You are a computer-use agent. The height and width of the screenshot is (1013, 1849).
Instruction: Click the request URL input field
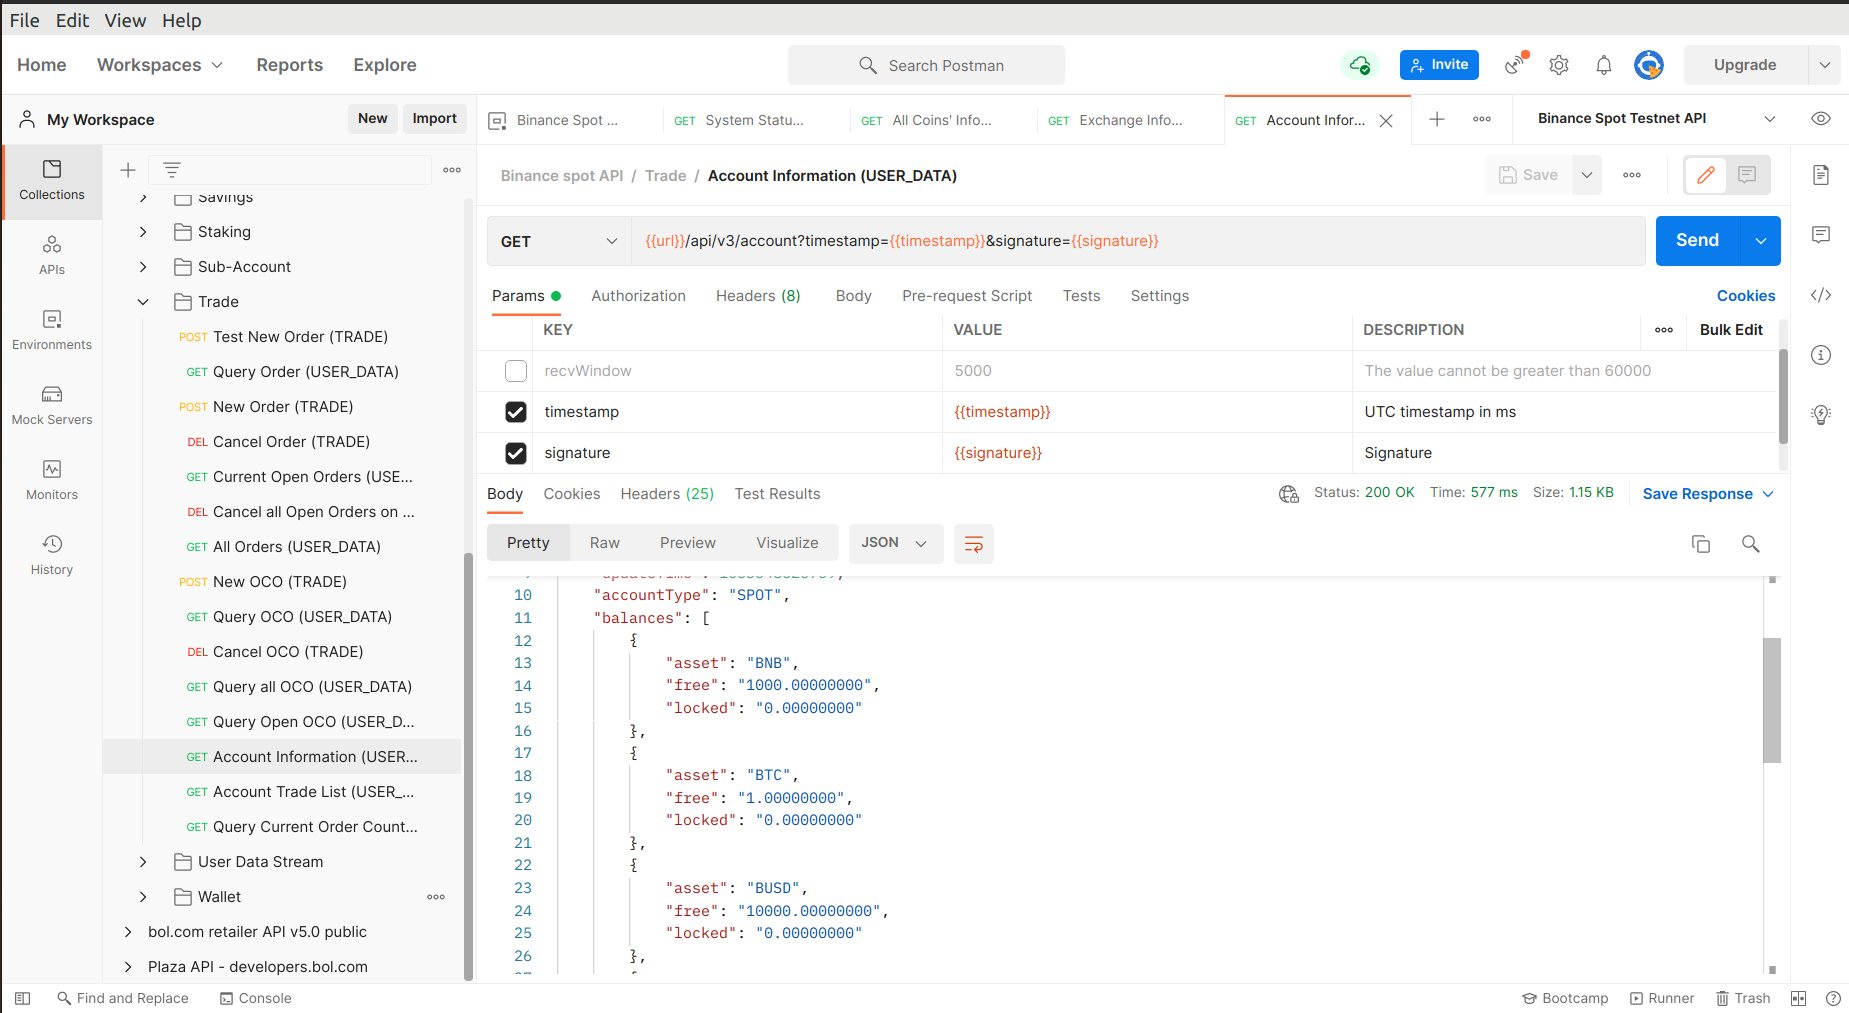(1138, 241)
